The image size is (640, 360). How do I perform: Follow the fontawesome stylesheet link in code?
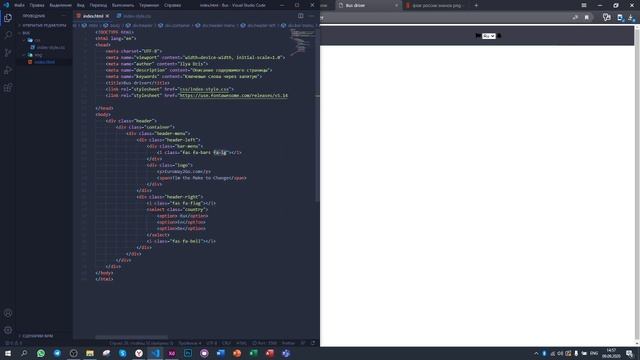pos(233,96)
